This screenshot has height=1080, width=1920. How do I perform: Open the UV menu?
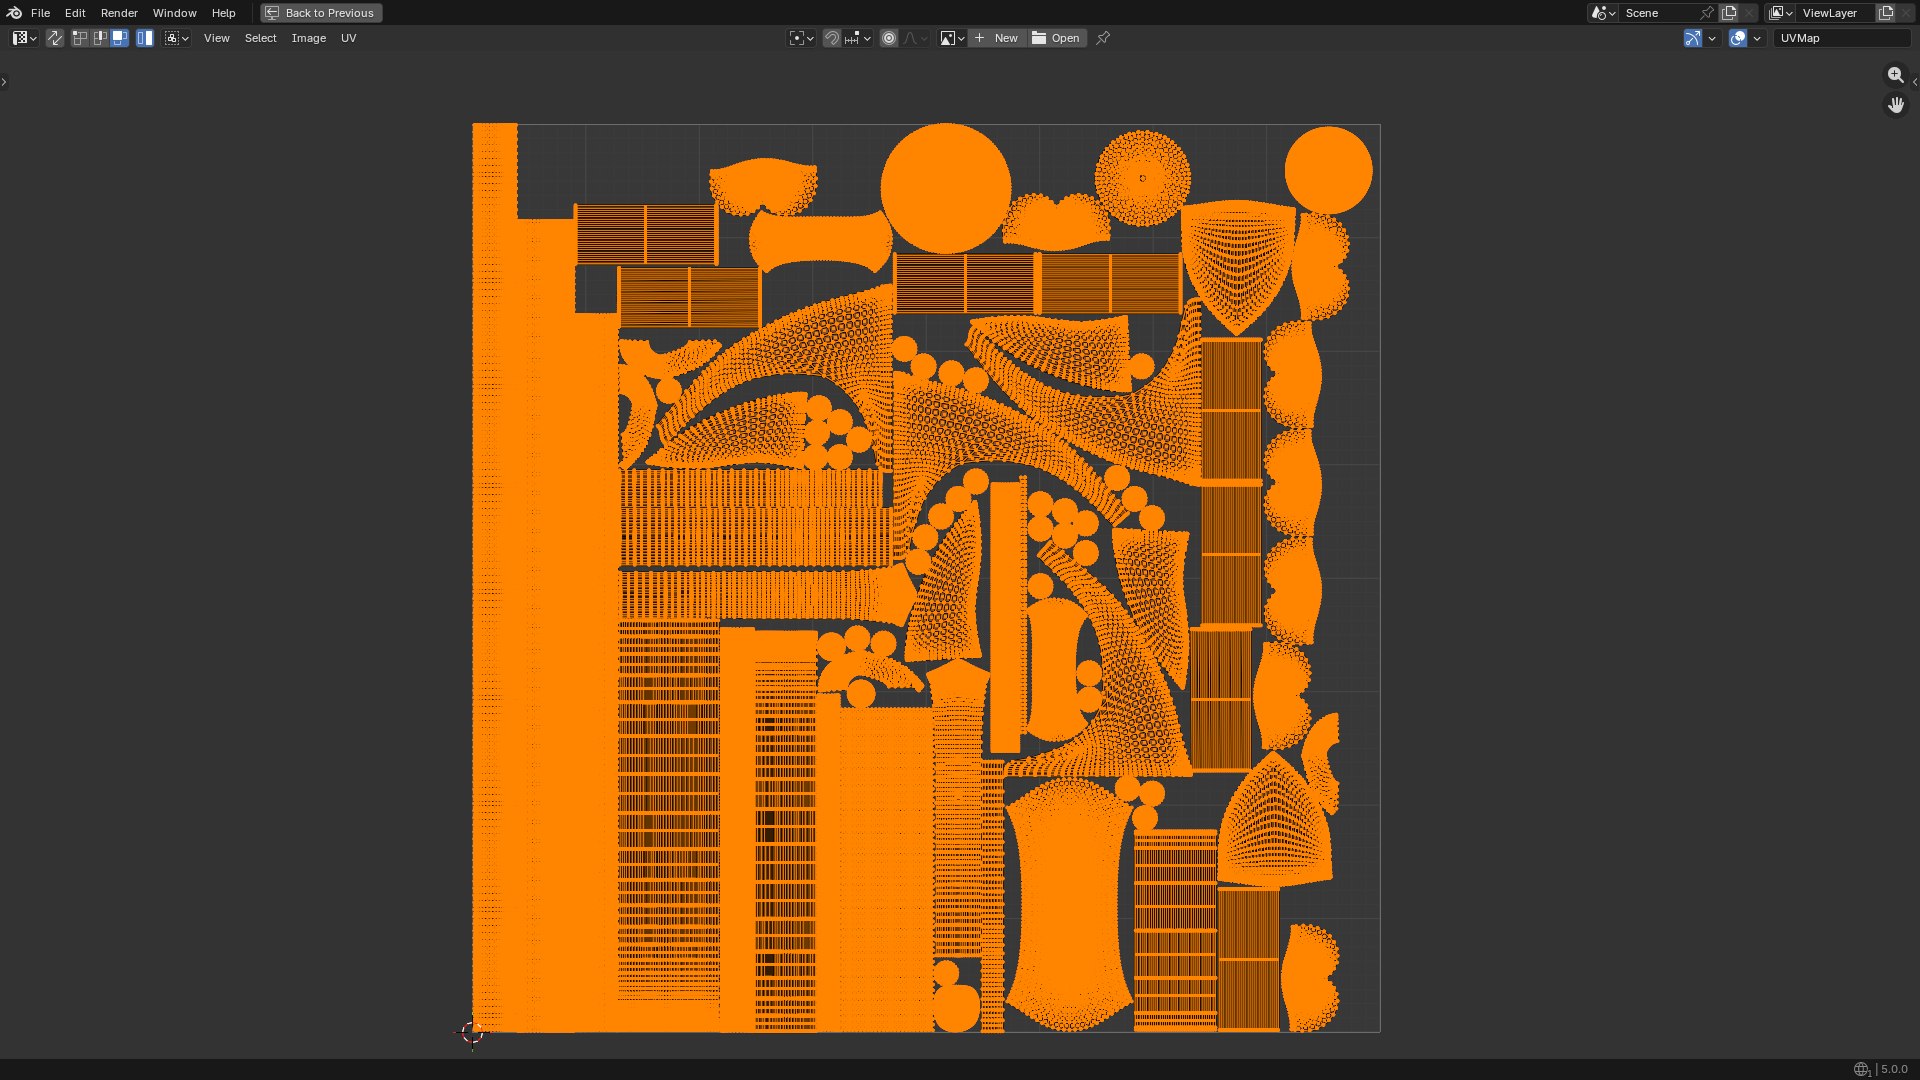[x=348, y=38]
